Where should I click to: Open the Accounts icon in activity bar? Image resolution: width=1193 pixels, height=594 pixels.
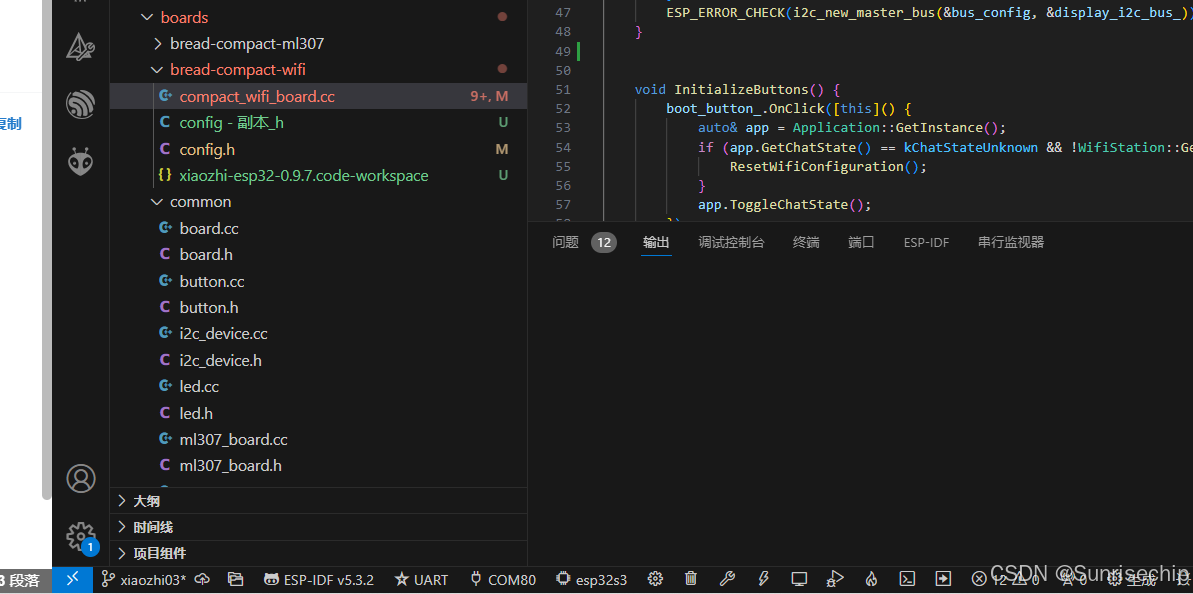click(81, 478)
